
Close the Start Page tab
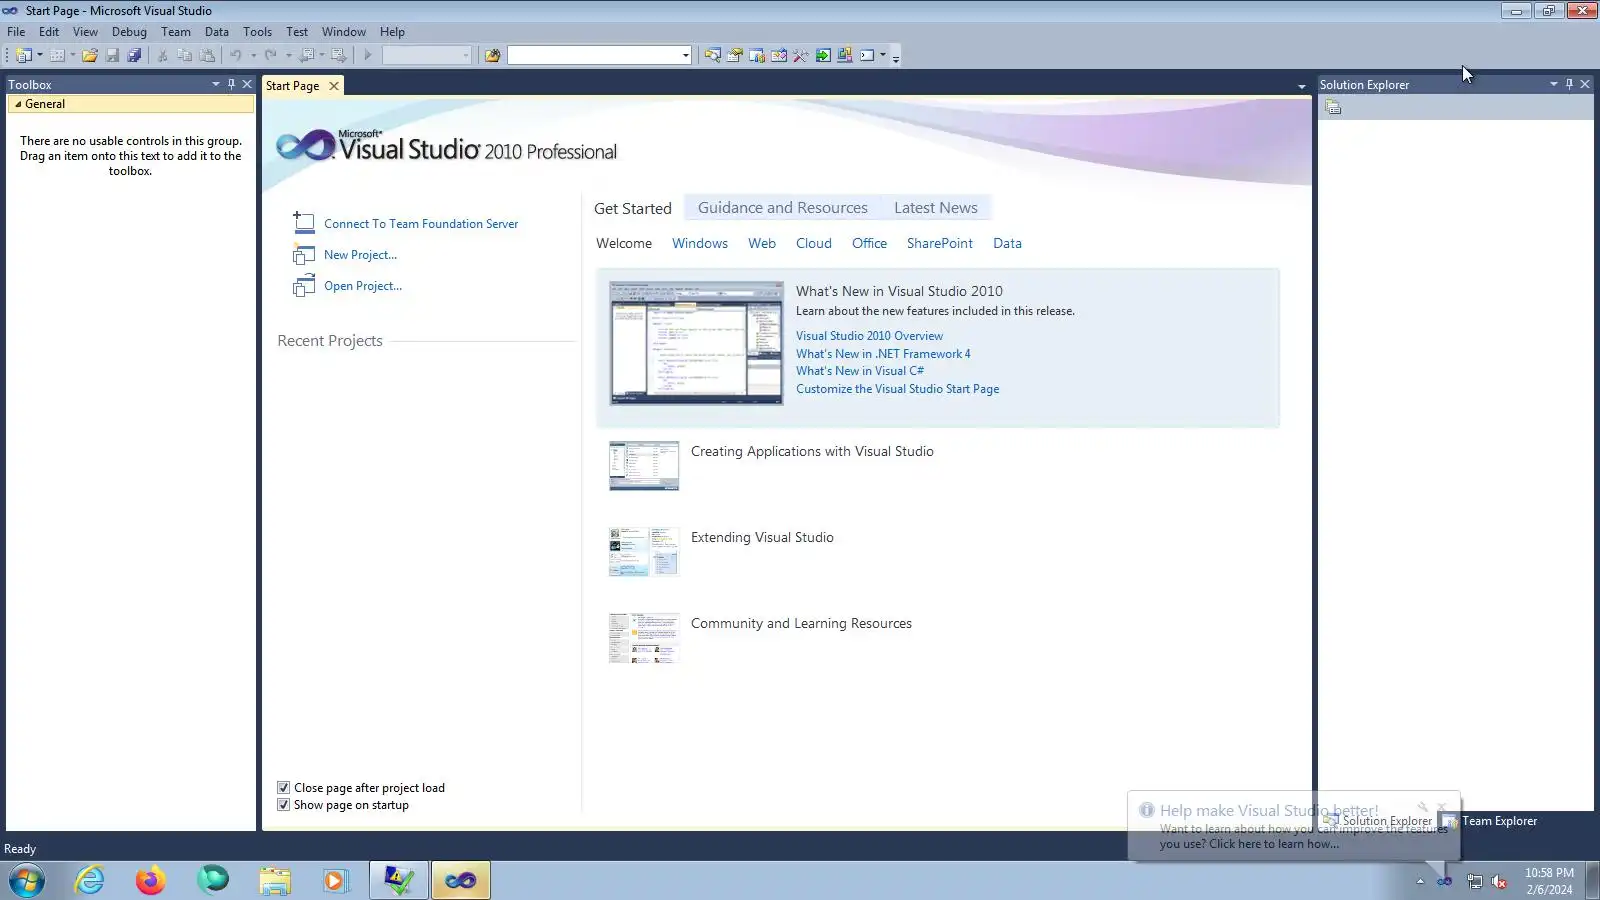(334, 86)
